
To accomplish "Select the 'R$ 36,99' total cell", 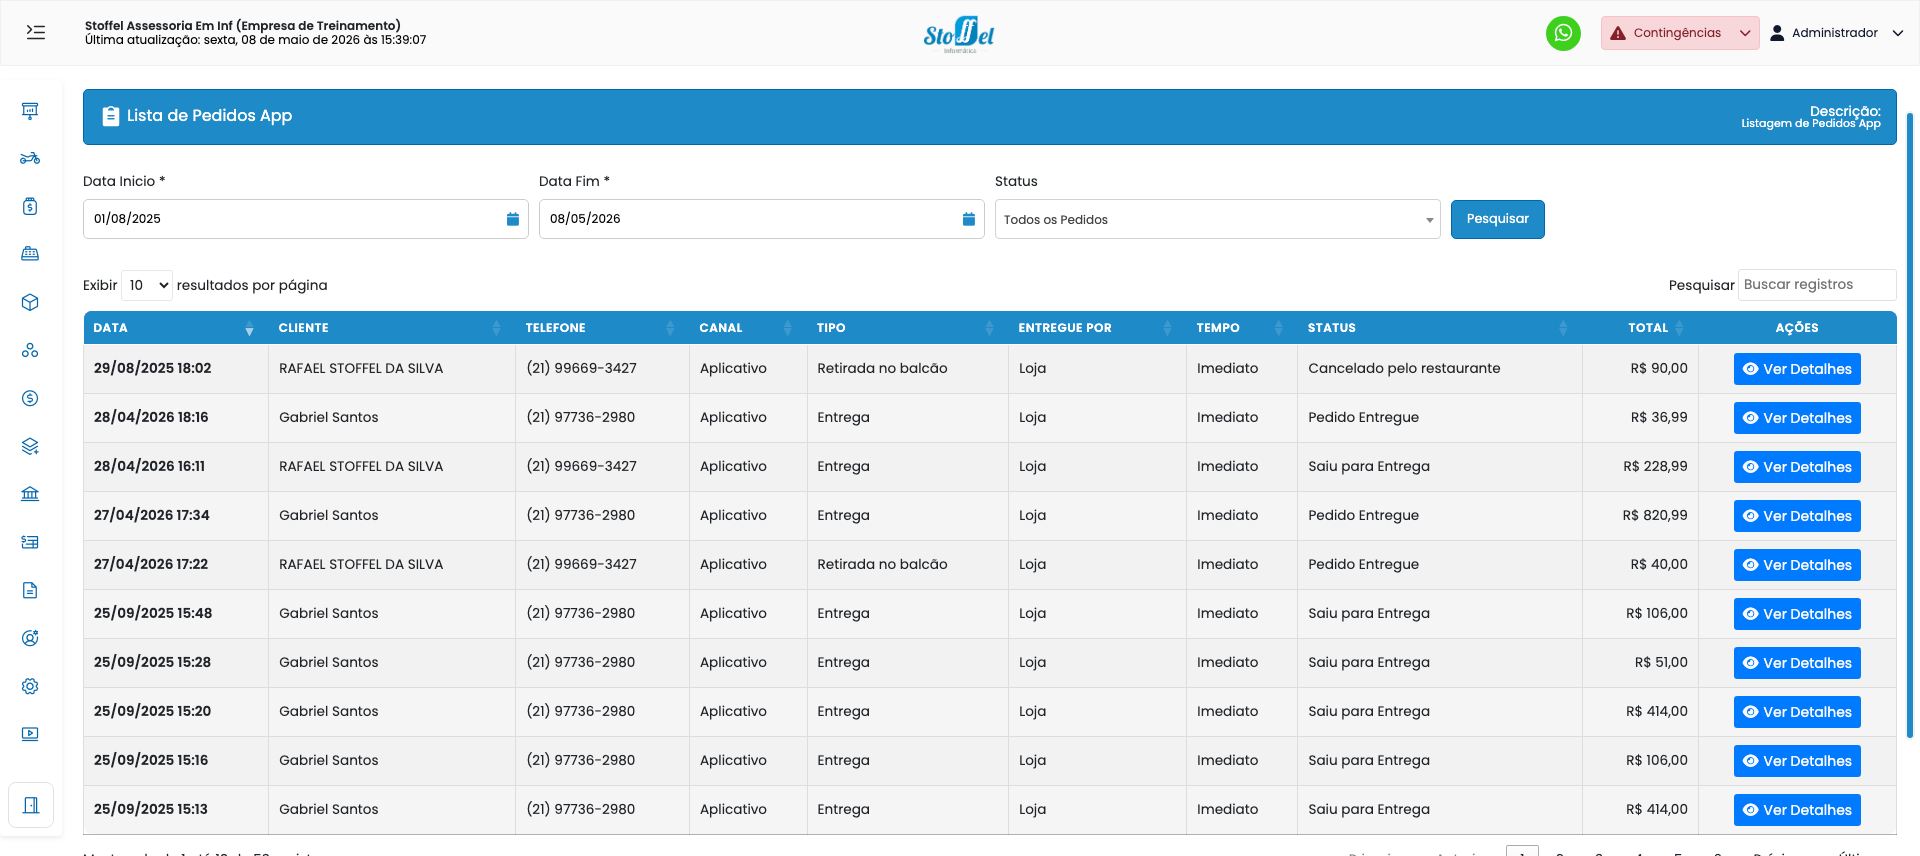I will point(1640,418).
